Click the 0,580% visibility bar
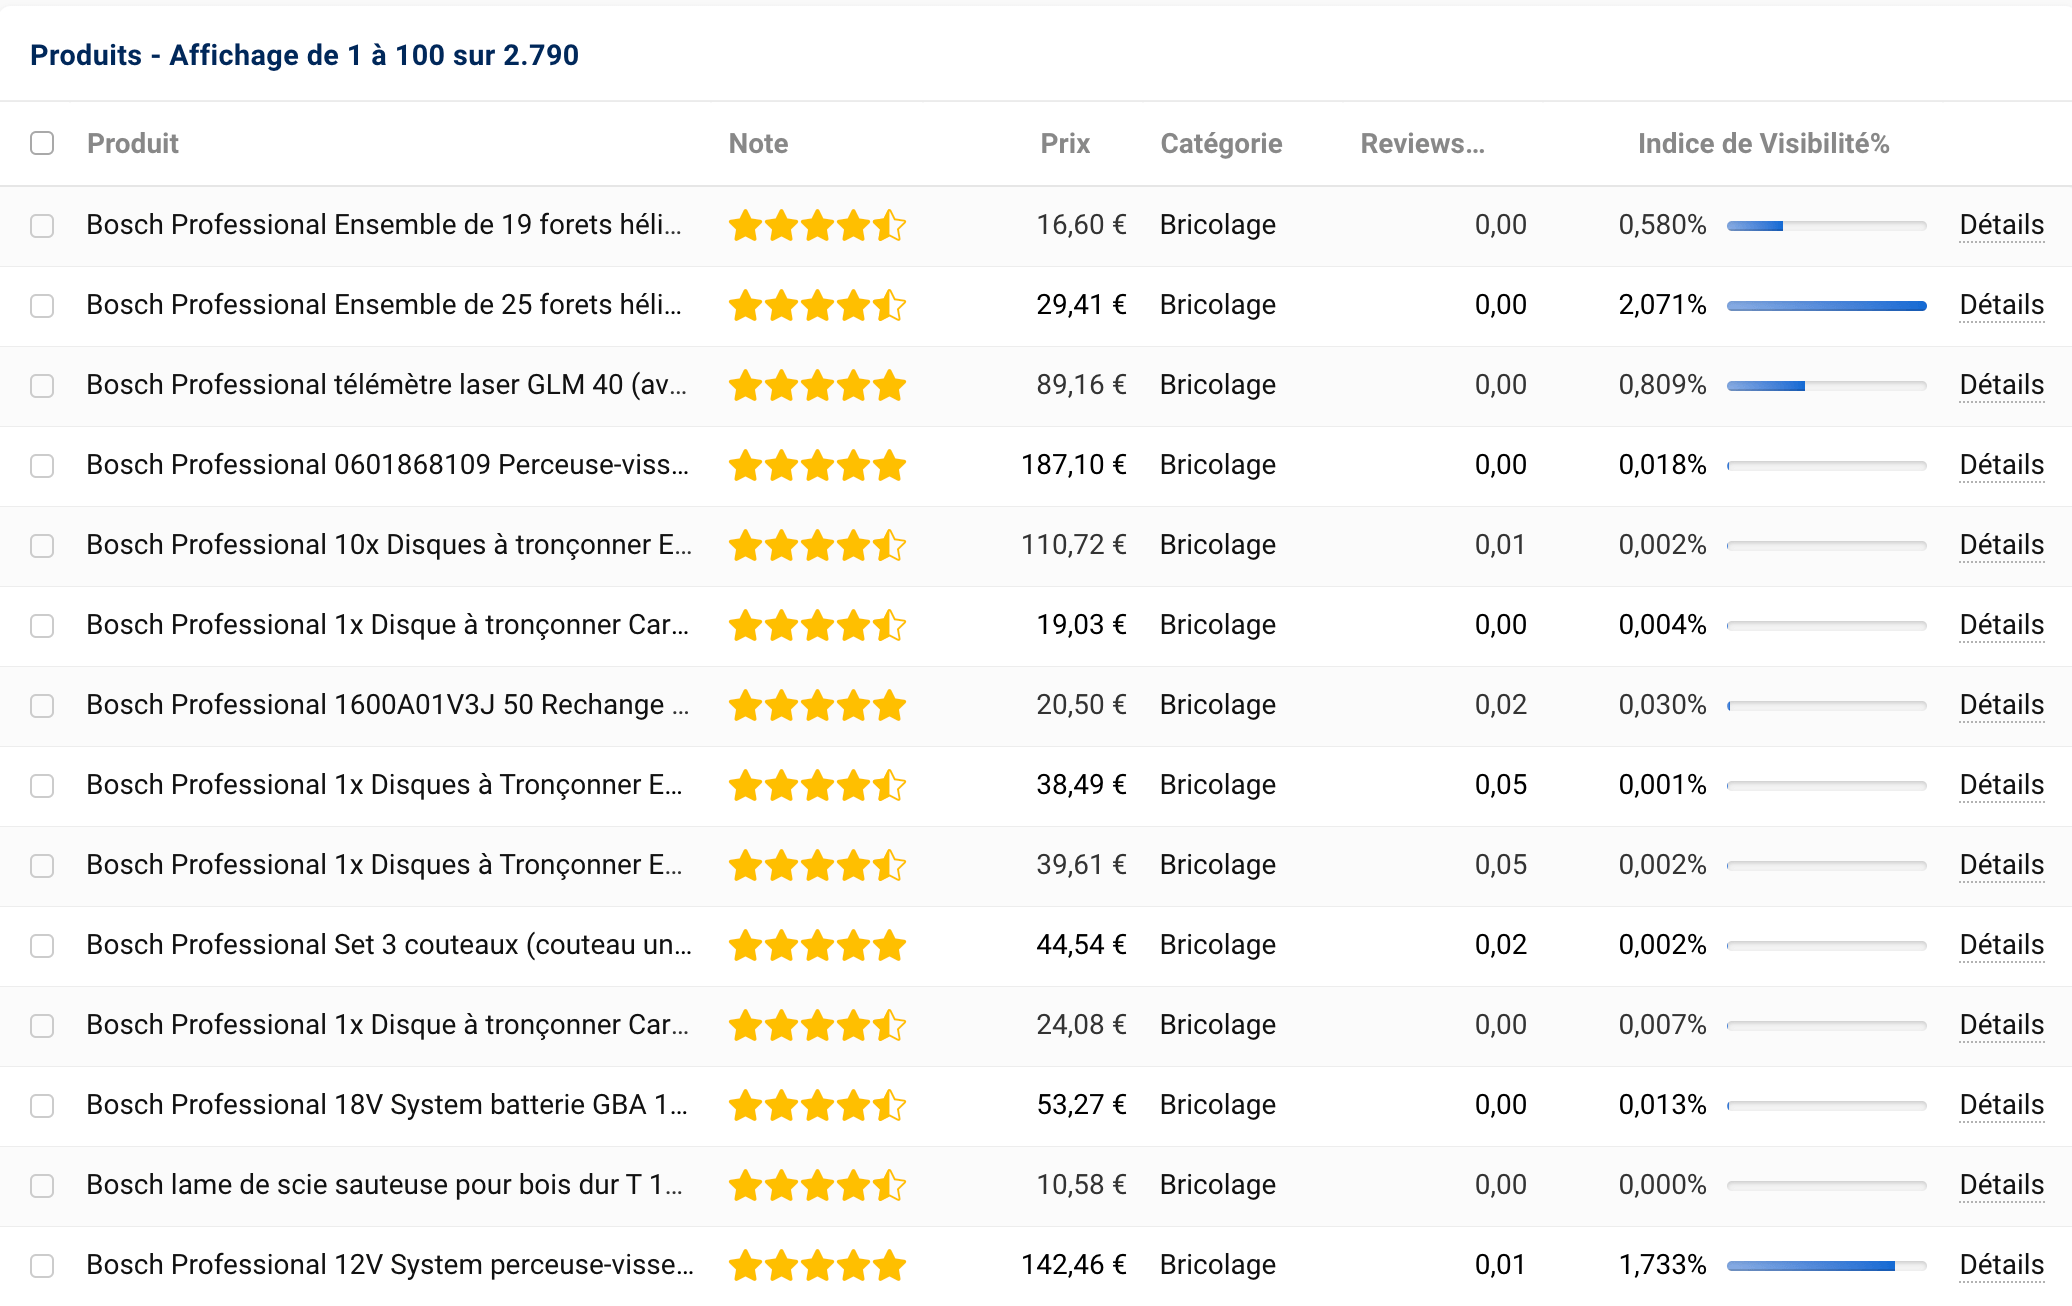The image size is (2072, 1306). pyautogui.click(x=1826, y=226)
